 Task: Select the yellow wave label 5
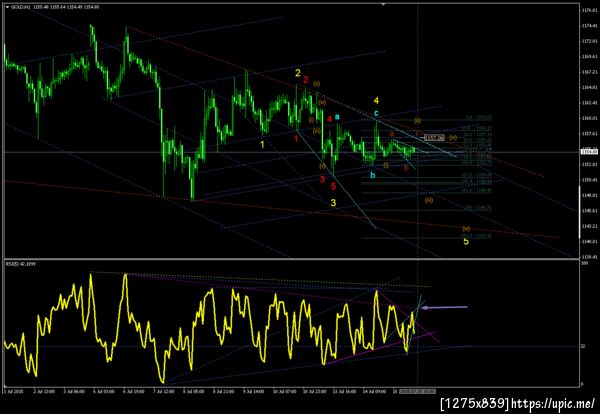point(466,241)
